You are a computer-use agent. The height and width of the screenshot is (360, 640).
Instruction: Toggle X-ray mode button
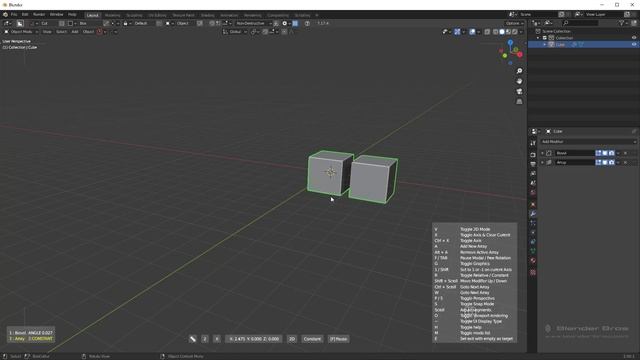[487, 32]
